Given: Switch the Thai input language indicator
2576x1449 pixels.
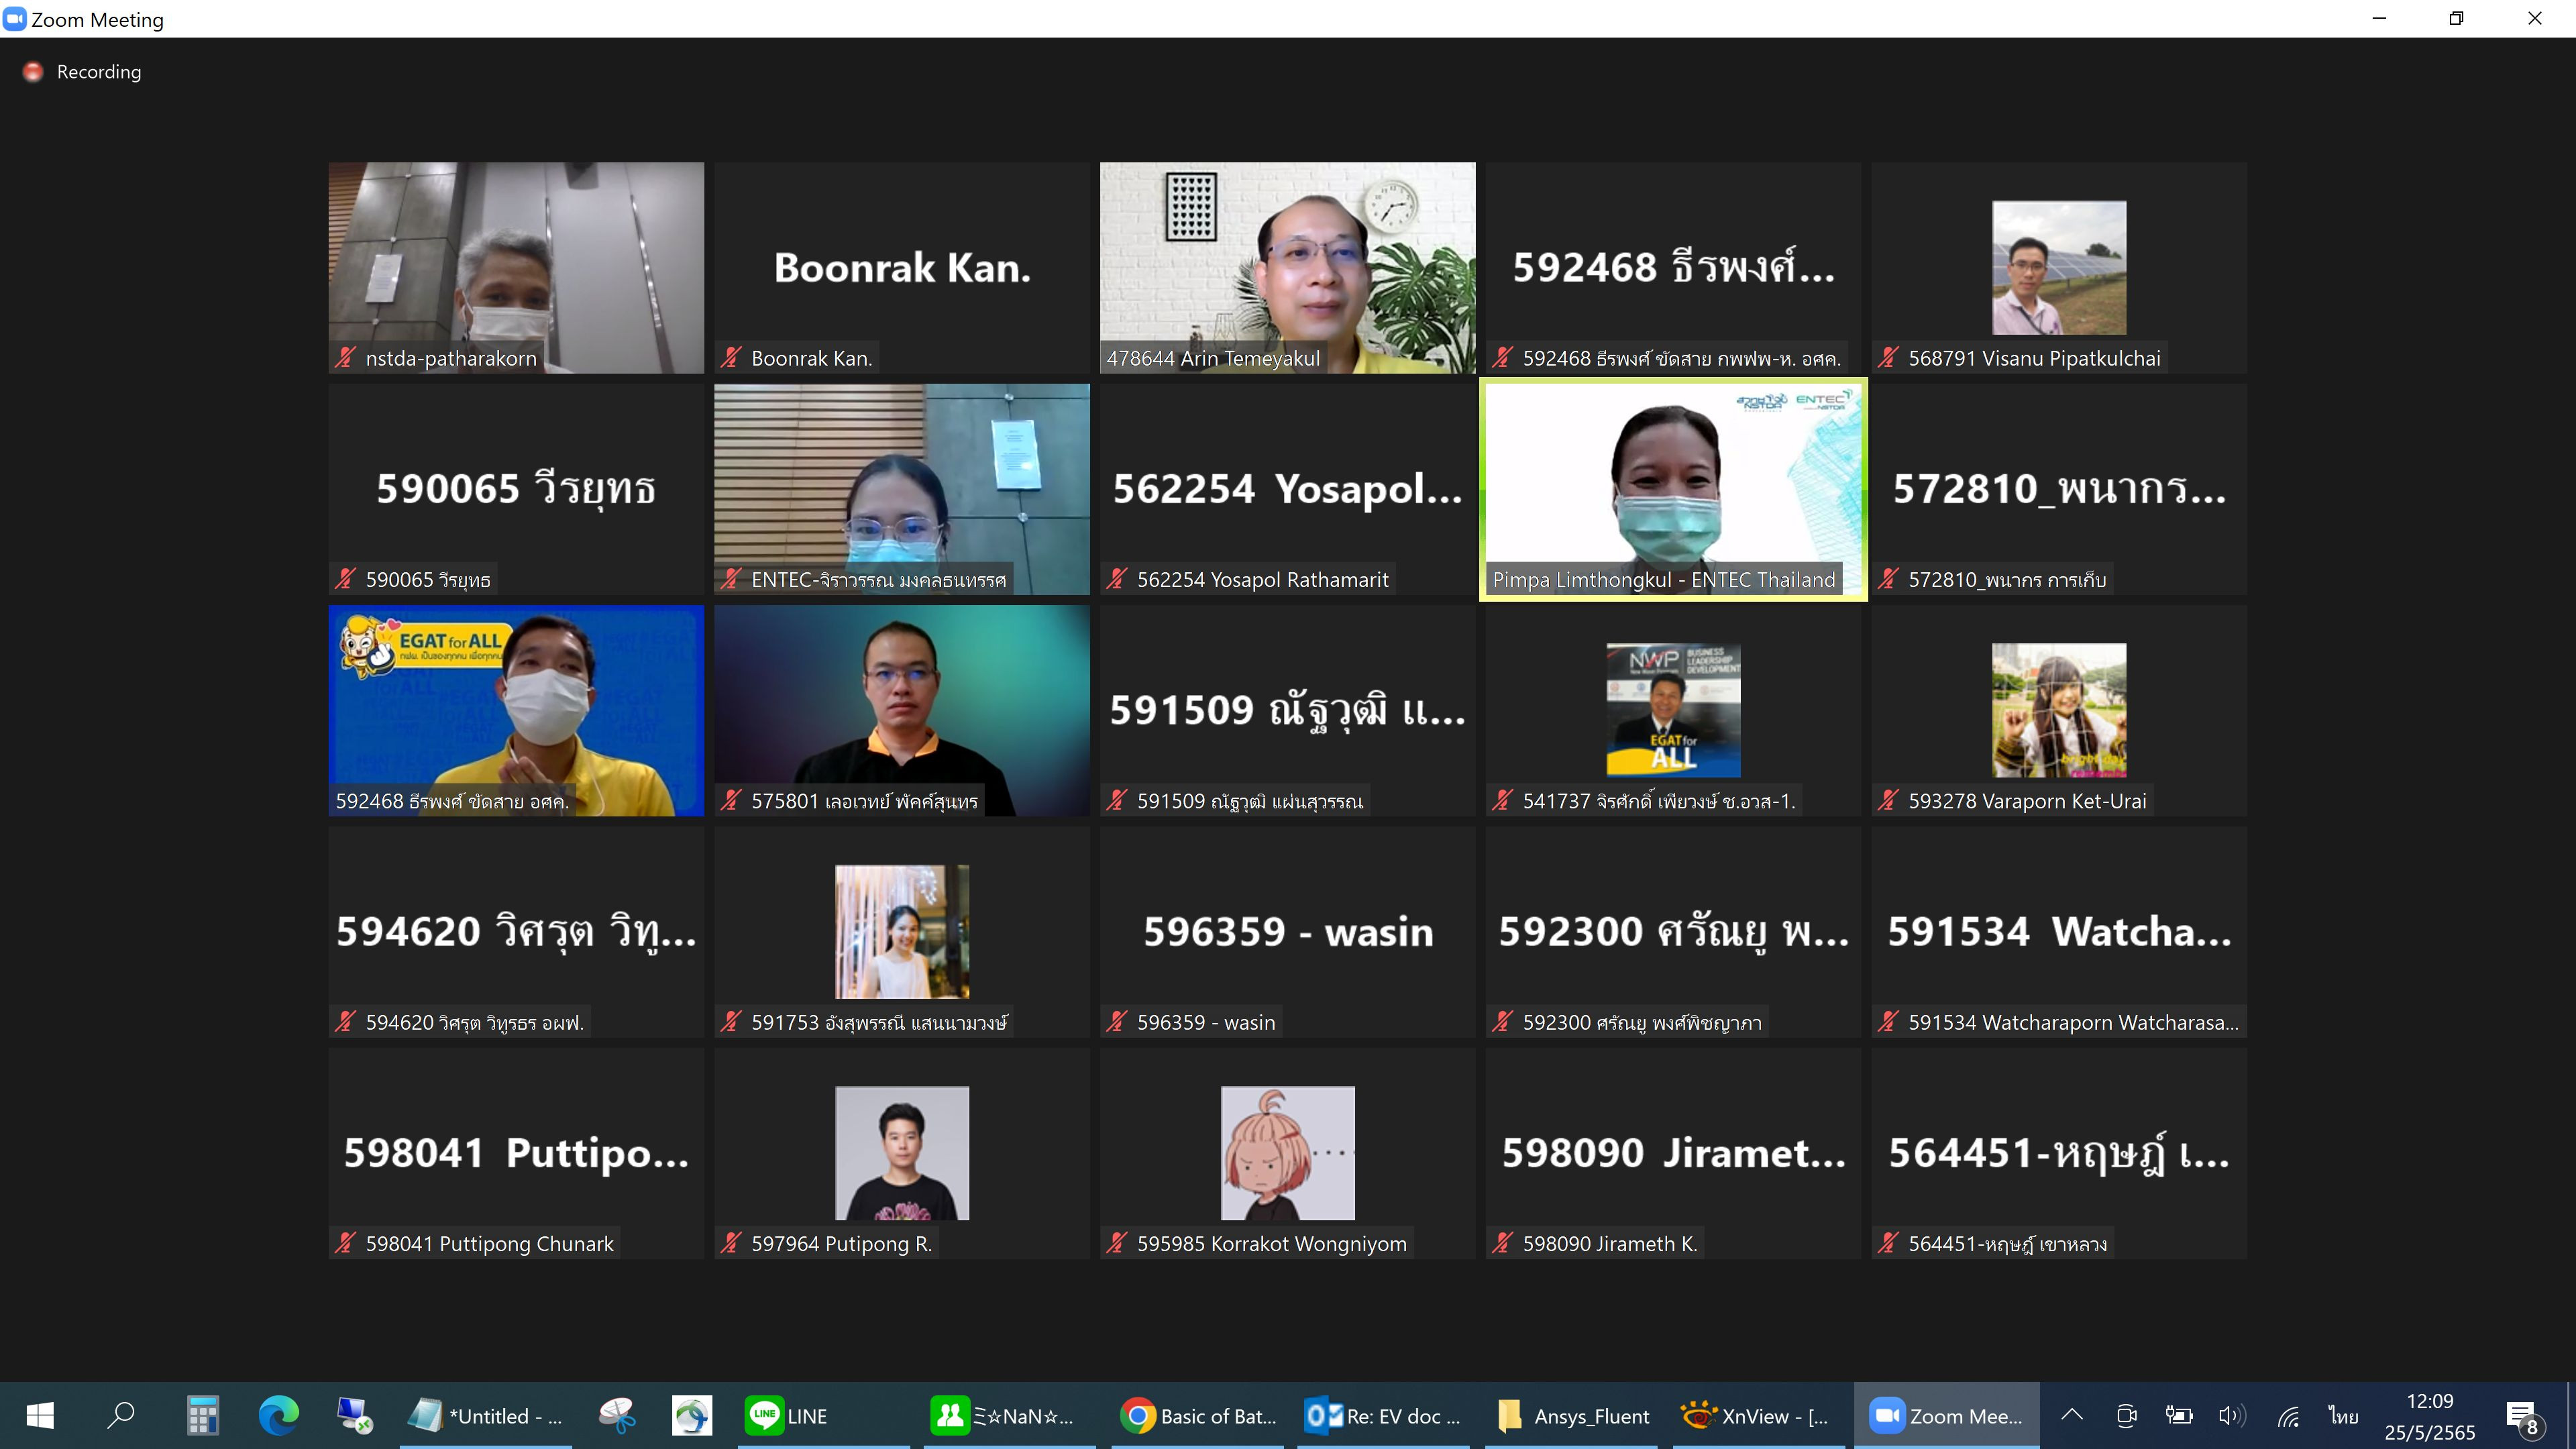Looking at the screenshot, I should click(x=2343, y=1416).
